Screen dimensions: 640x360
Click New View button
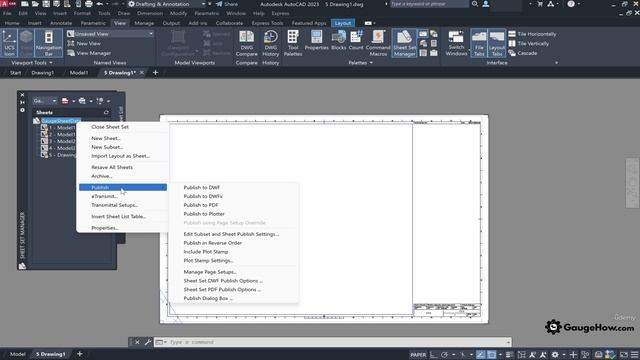84,43
